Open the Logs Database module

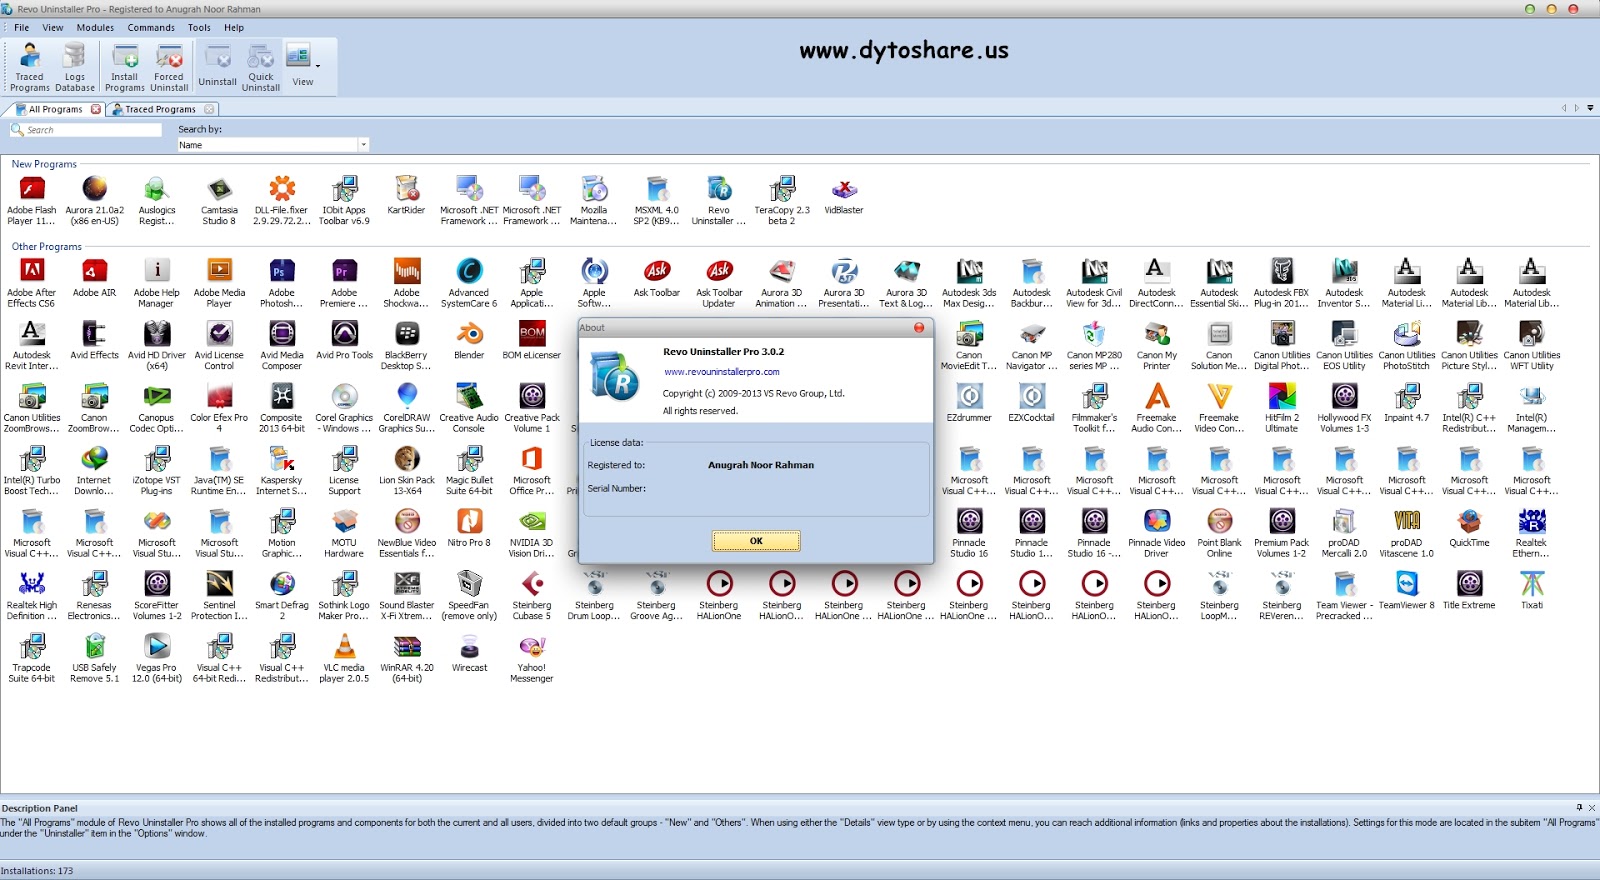click(75, 67)
